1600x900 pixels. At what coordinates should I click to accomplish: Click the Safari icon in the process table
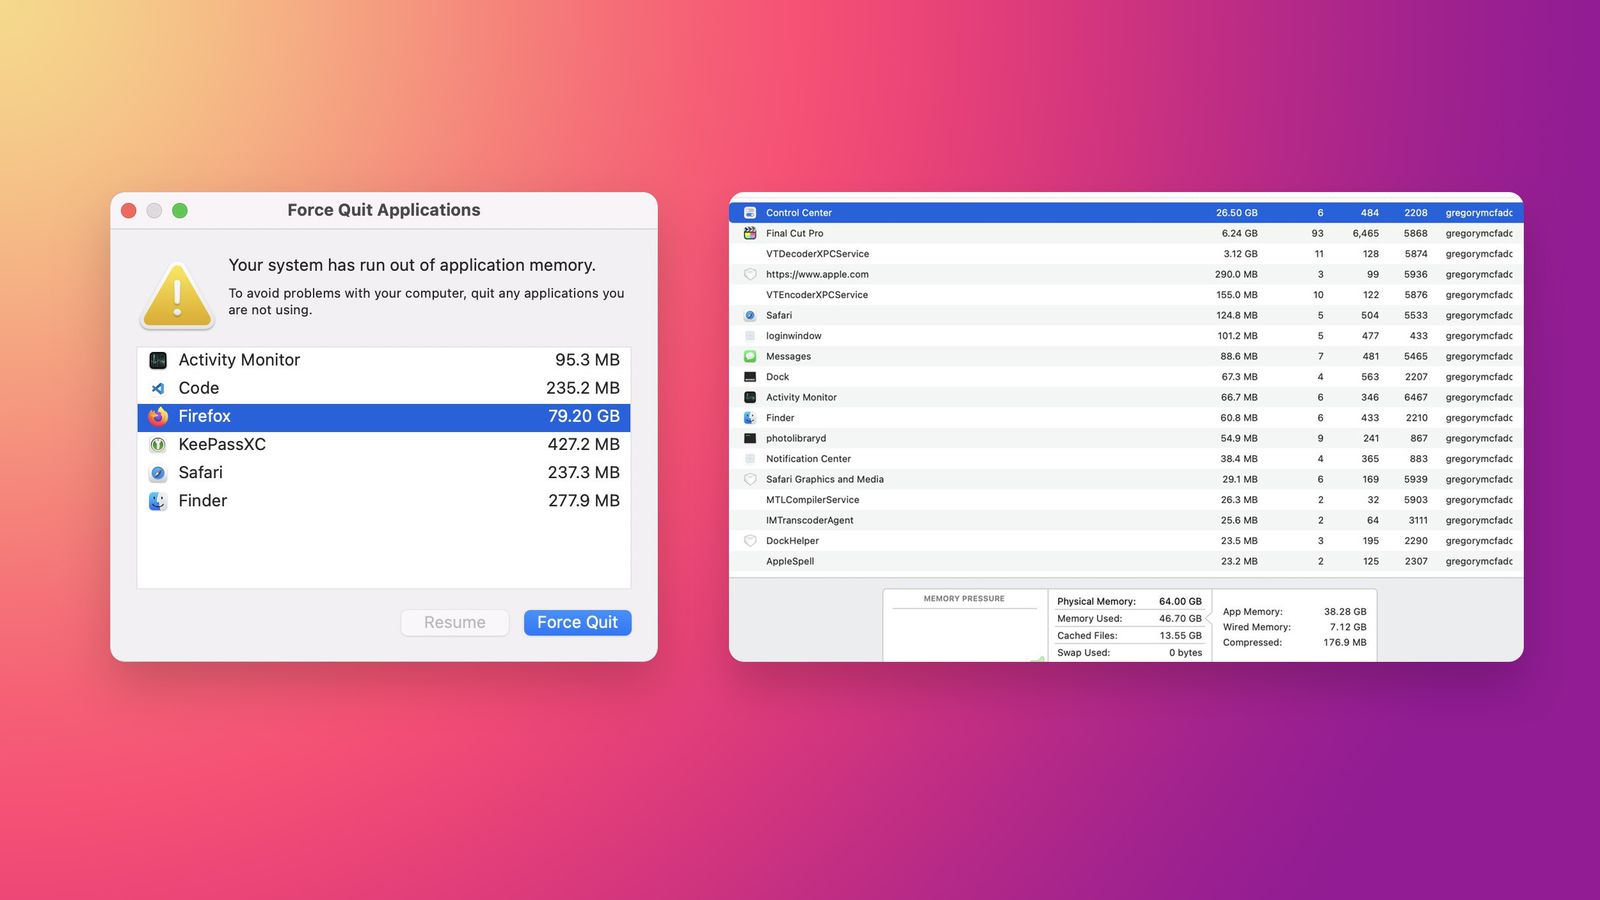750,315
